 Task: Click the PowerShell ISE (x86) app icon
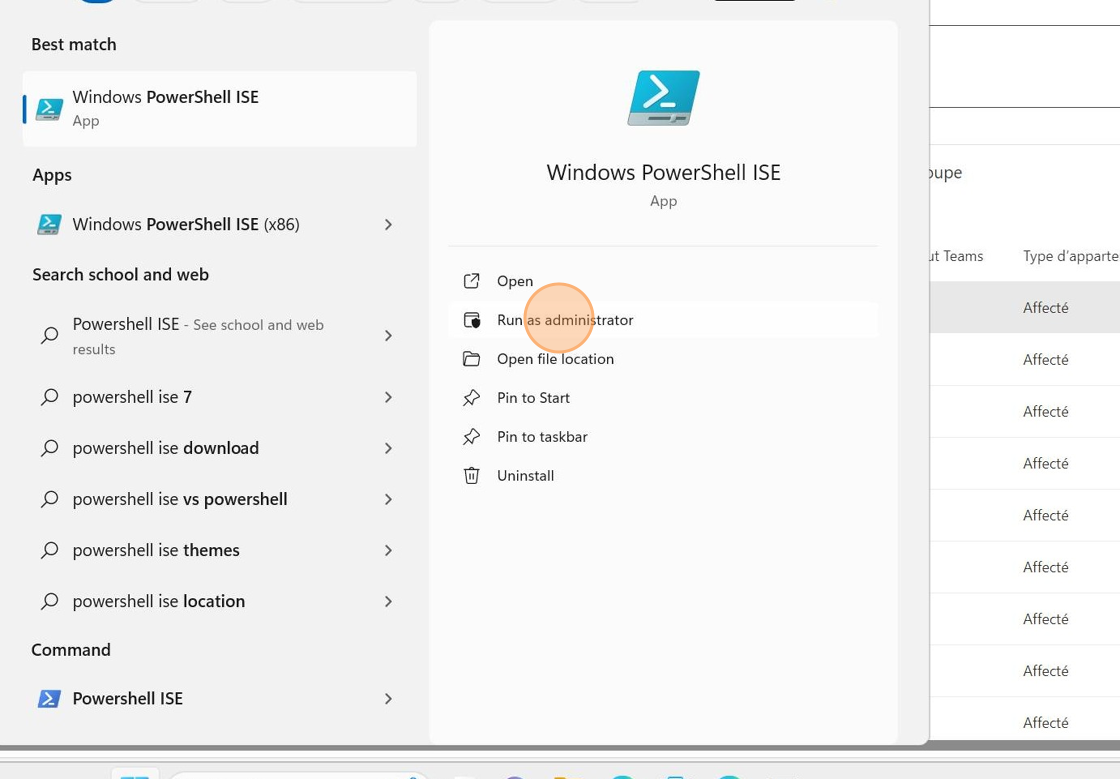point(49,224)
